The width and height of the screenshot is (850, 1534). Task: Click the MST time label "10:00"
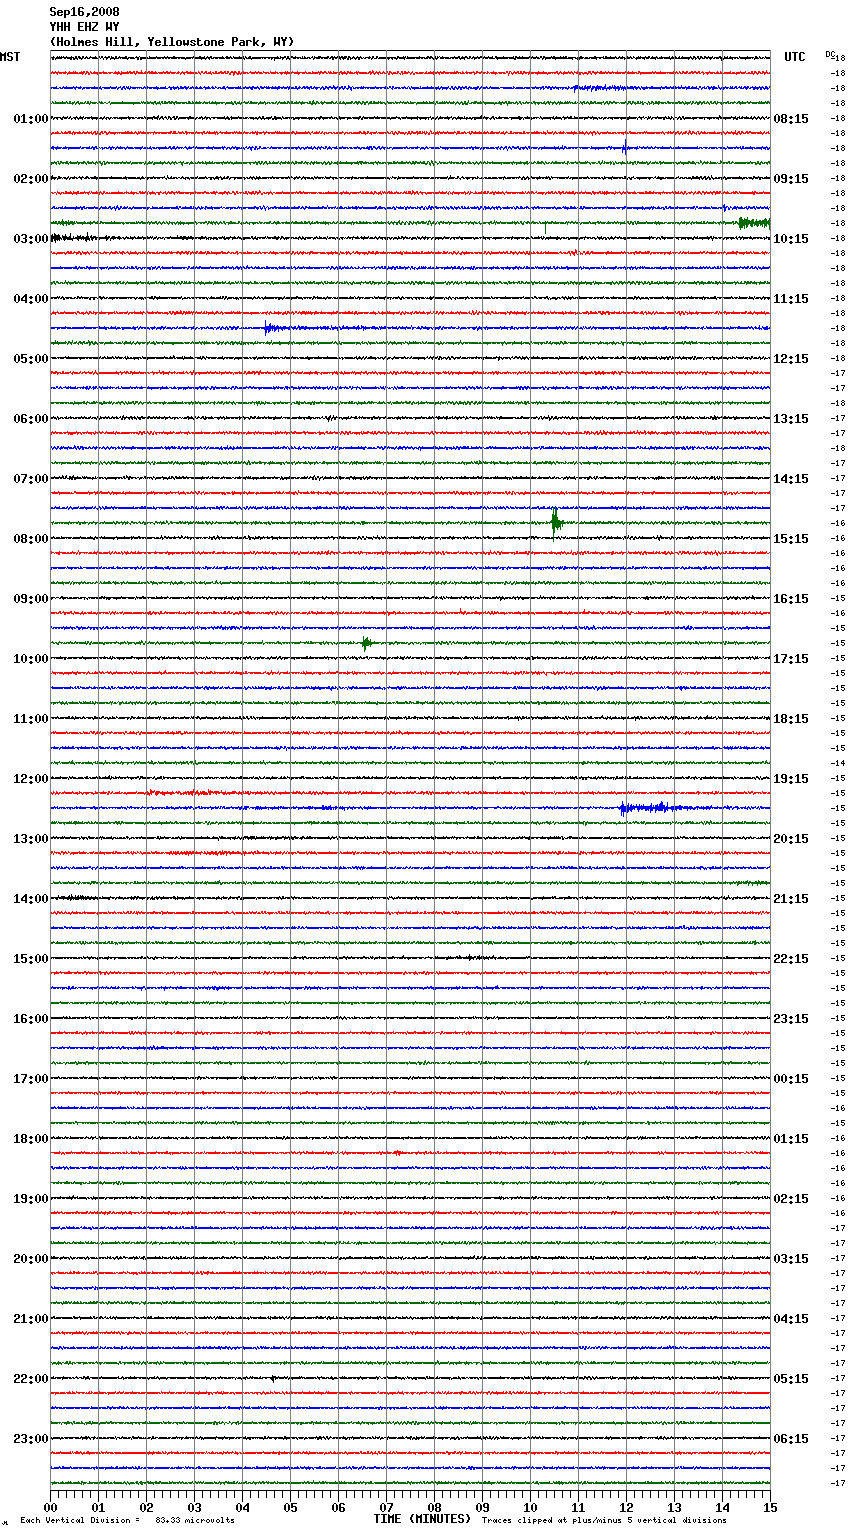click(x=31, y=659)
